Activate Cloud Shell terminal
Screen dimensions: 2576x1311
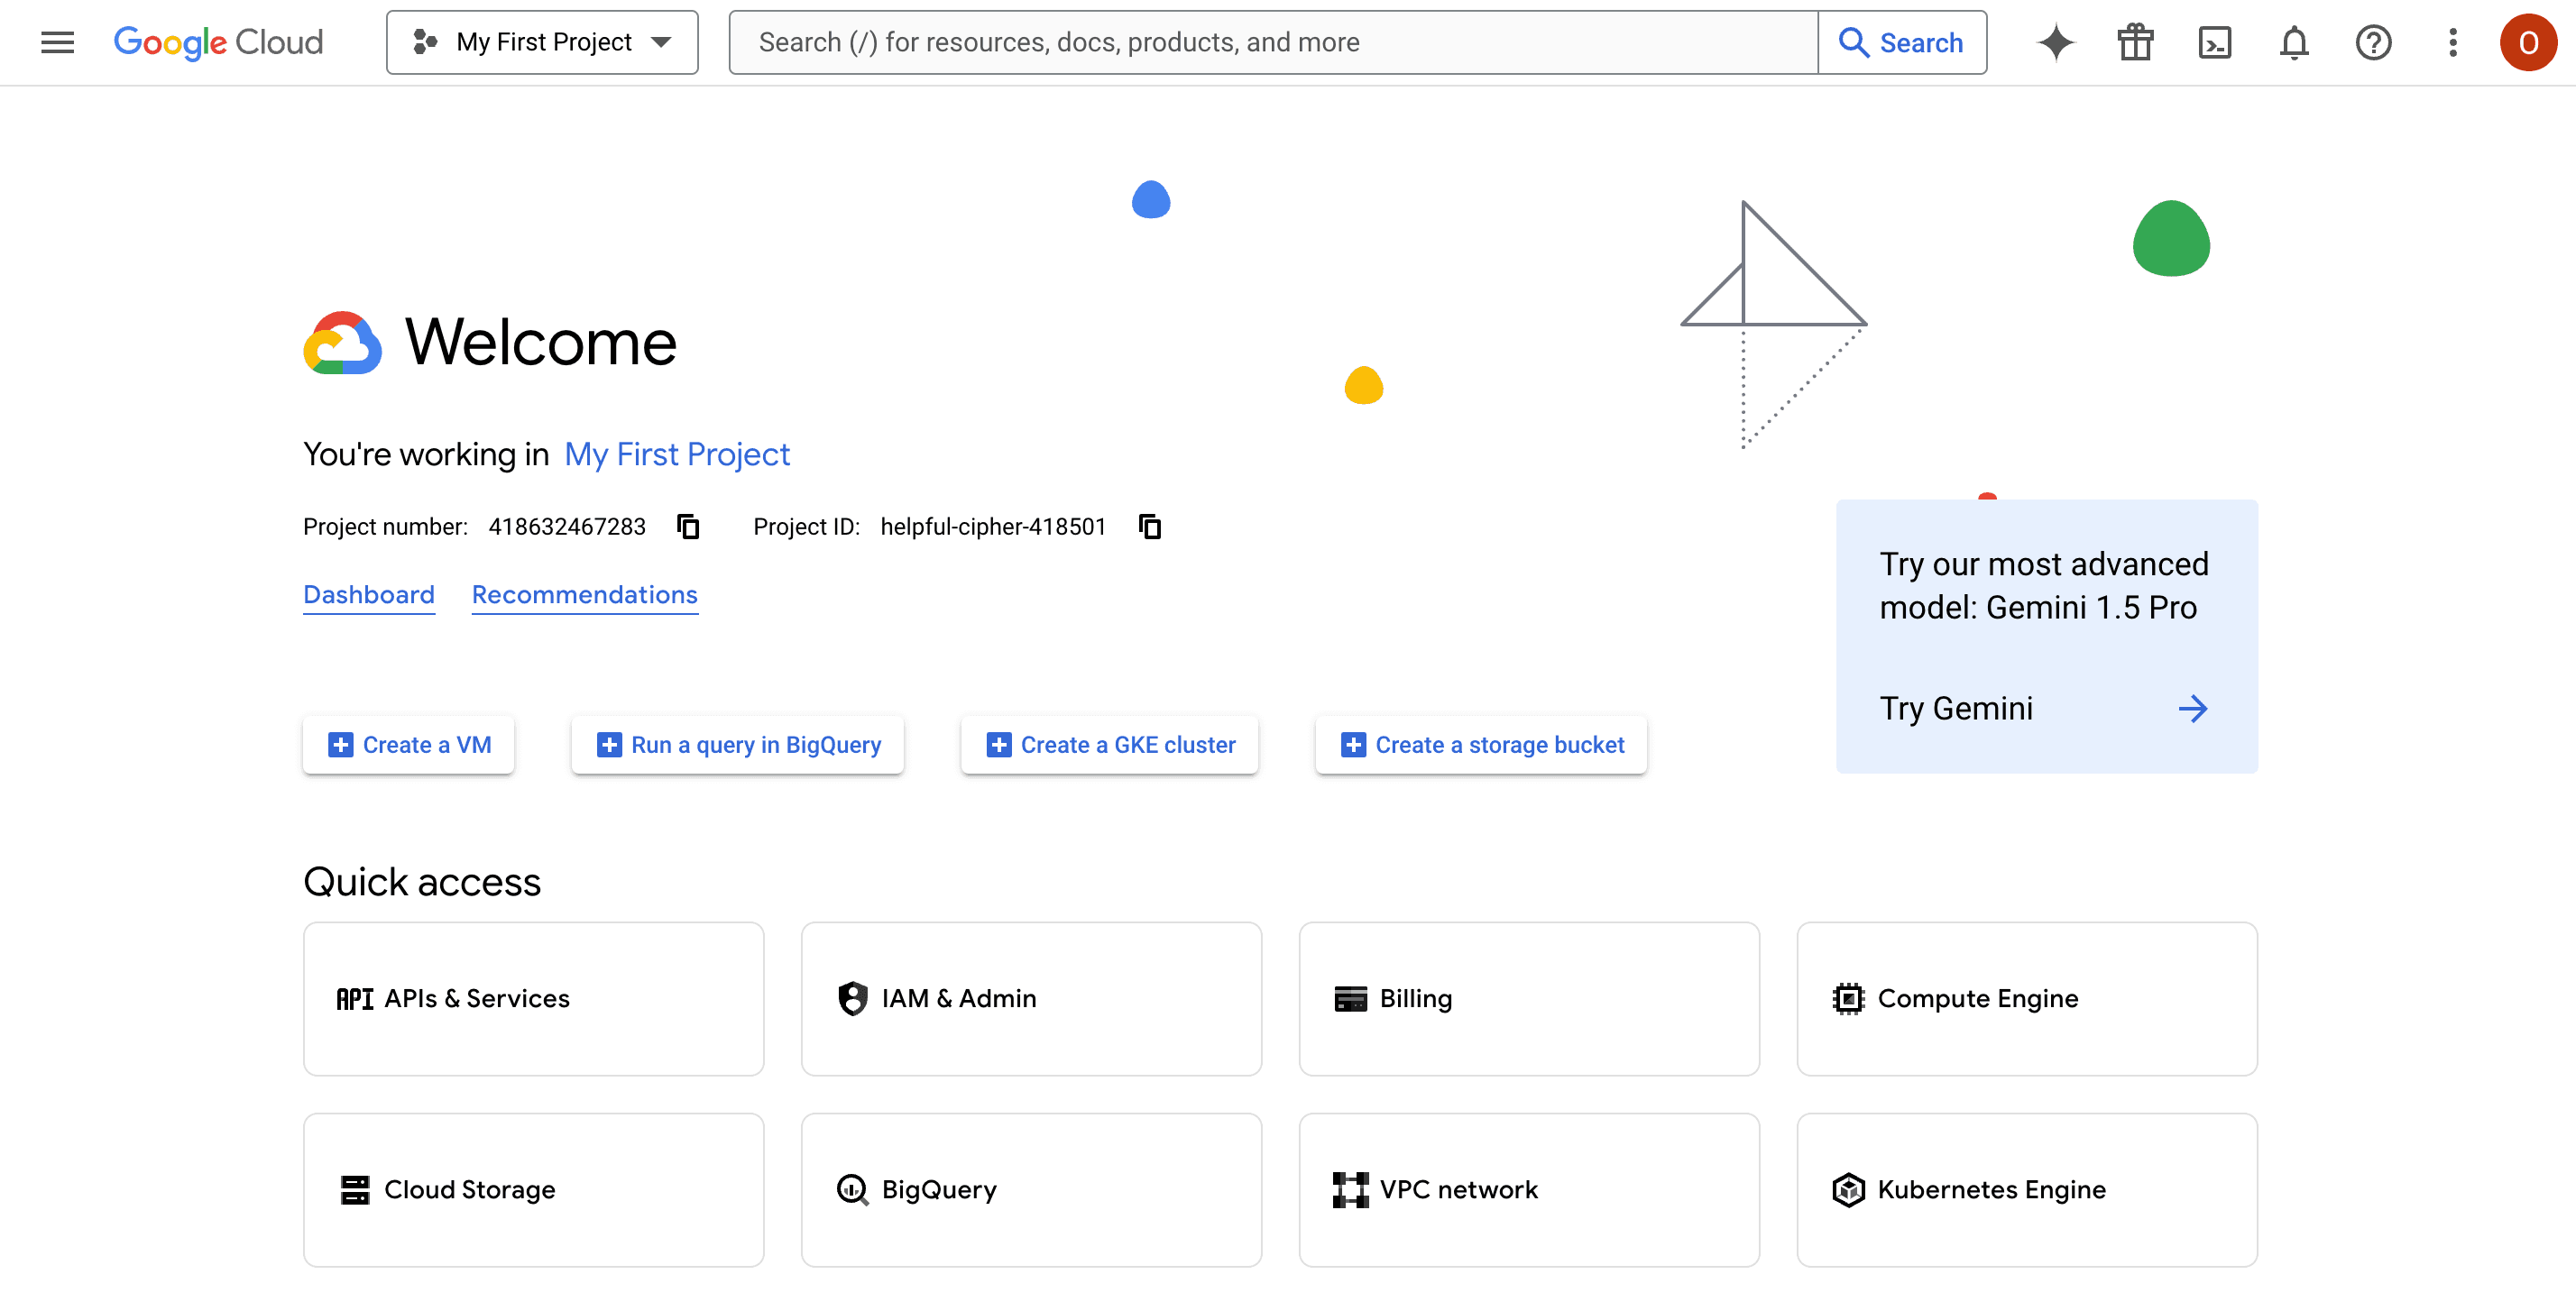tap(2214, 42)
